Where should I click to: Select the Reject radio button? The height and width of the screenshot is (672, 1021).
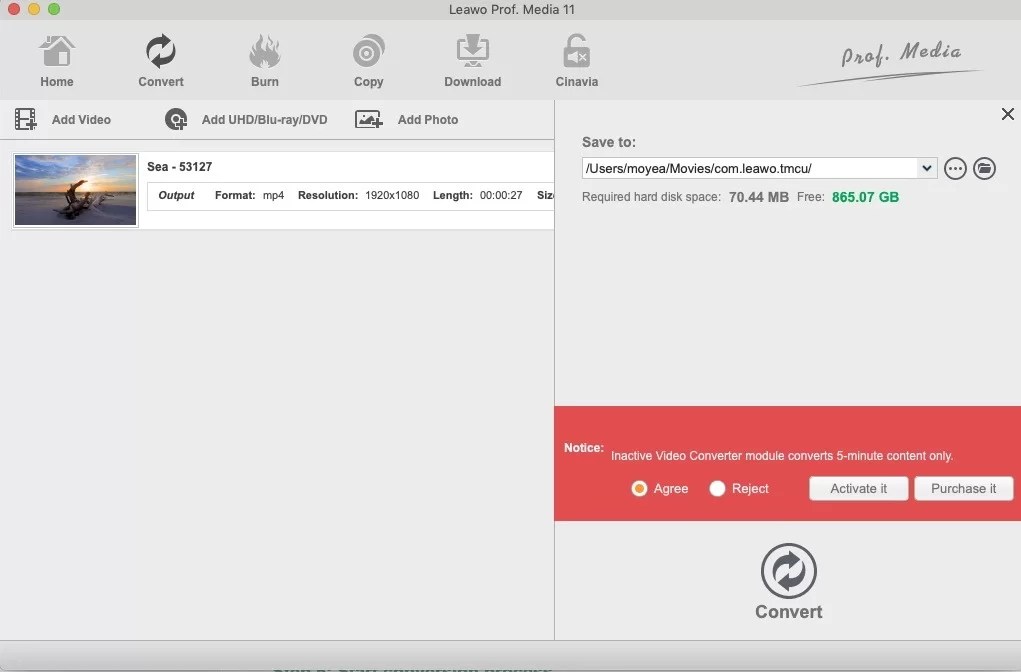pos(715,488)
